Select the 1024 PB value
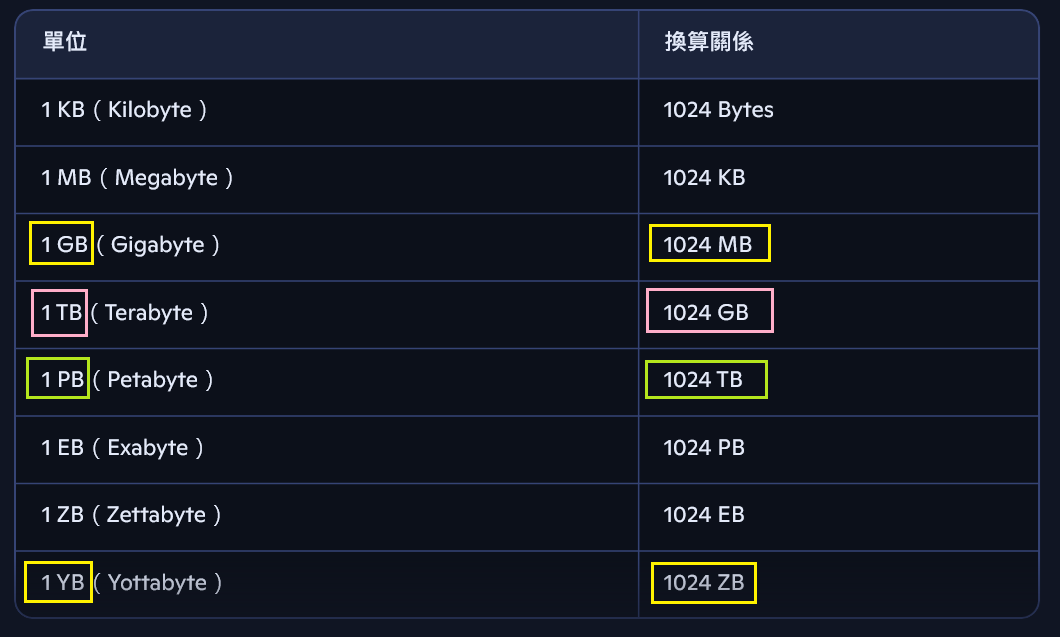The width and height of the screenshot is (1060, 637). [704, 448]
